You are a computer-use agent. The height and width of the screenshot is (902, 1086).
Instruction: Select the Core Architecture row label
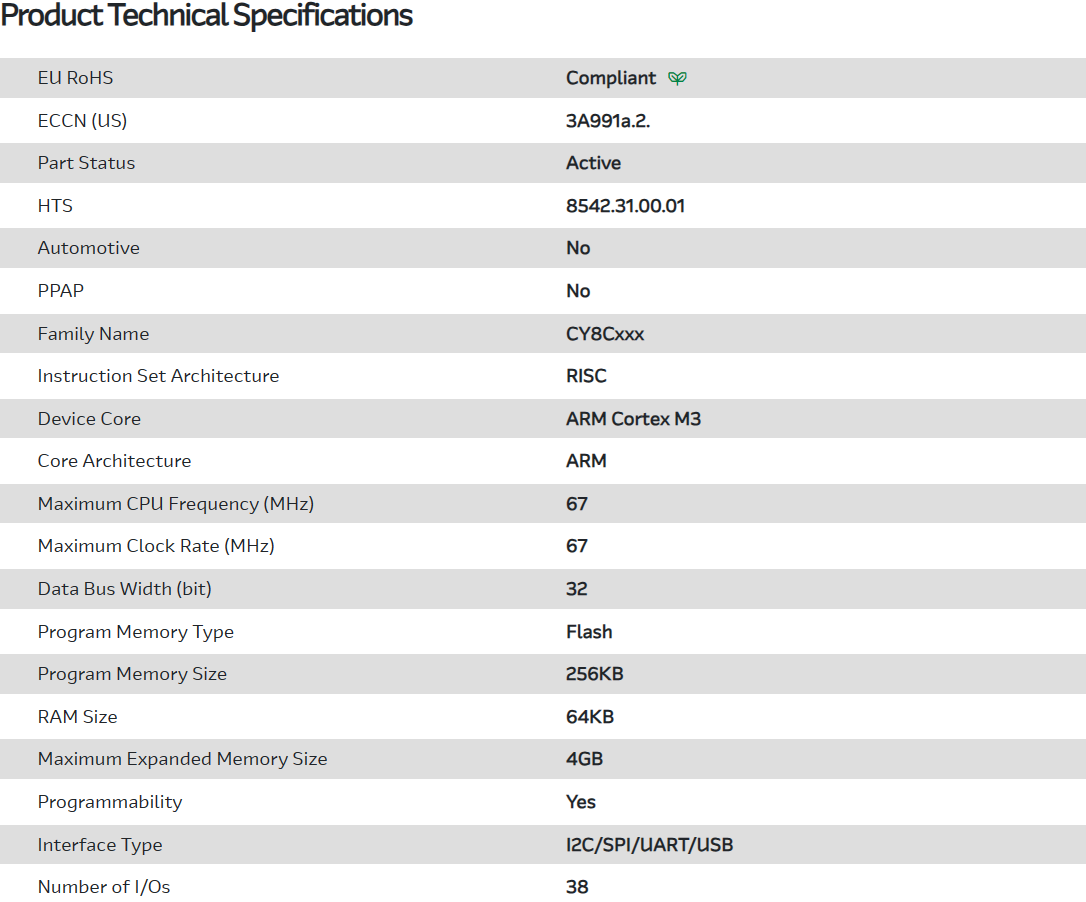[x=114, y=461]
